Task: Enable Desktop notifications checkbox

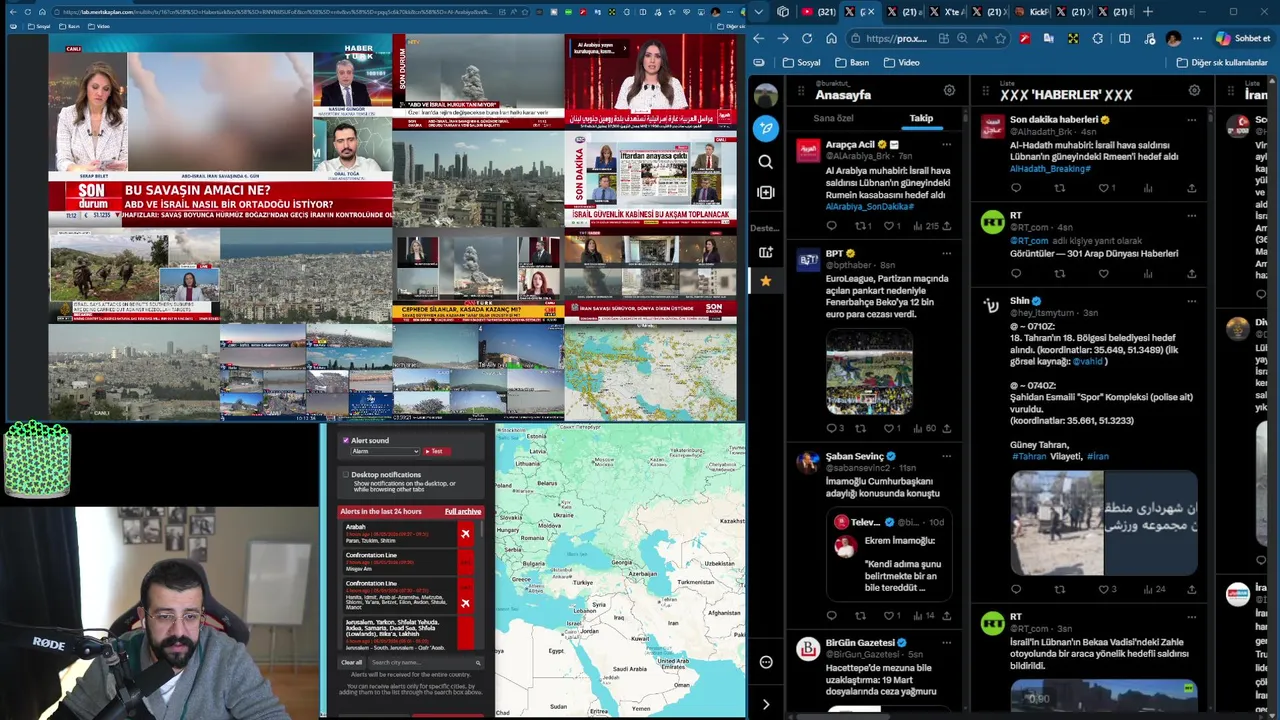Action: tap(346, 475)
